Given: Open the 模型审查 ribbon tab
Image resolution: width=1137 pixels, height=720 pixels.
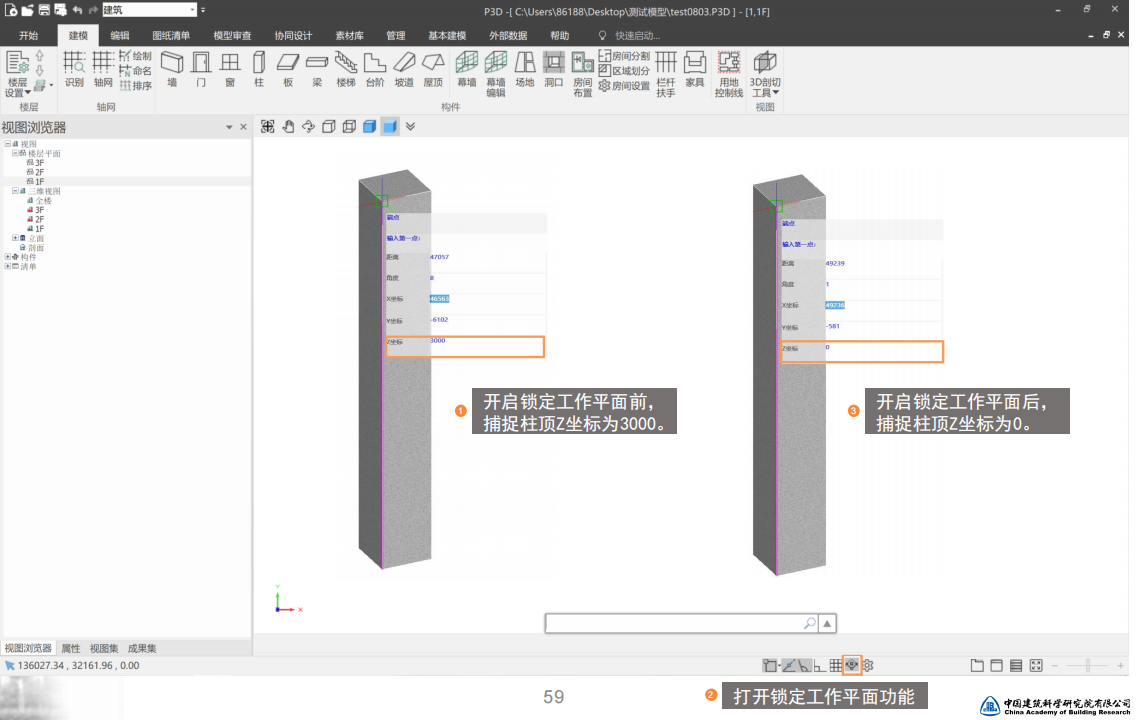Looking at the screenshot, I should pyautogui.click(x=232, y=36).
